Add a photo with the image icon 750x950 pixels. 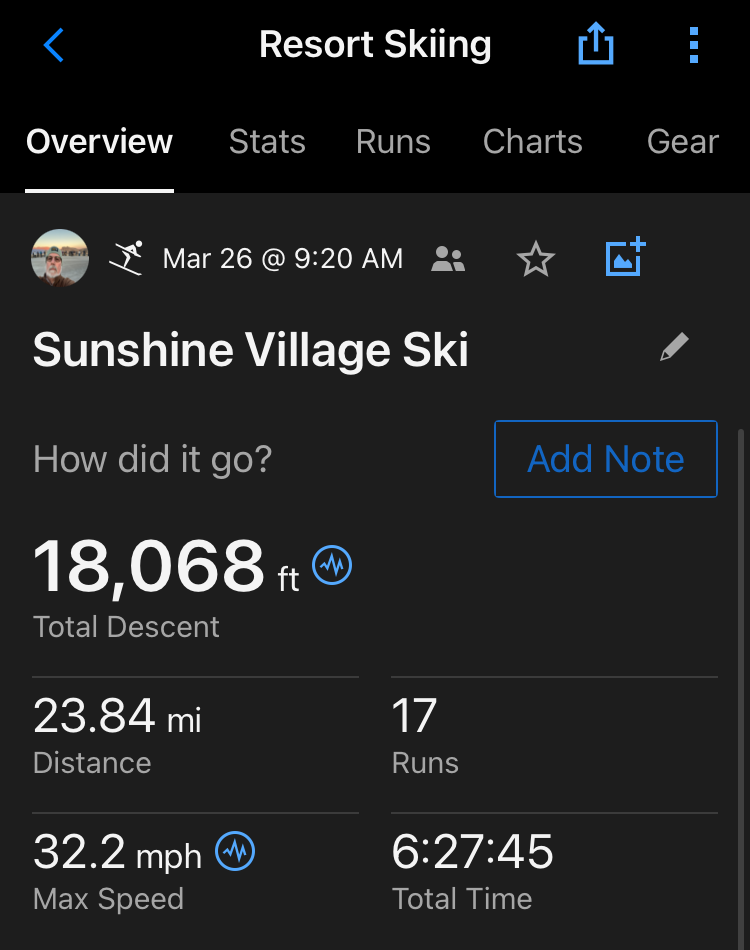[626, 258]
